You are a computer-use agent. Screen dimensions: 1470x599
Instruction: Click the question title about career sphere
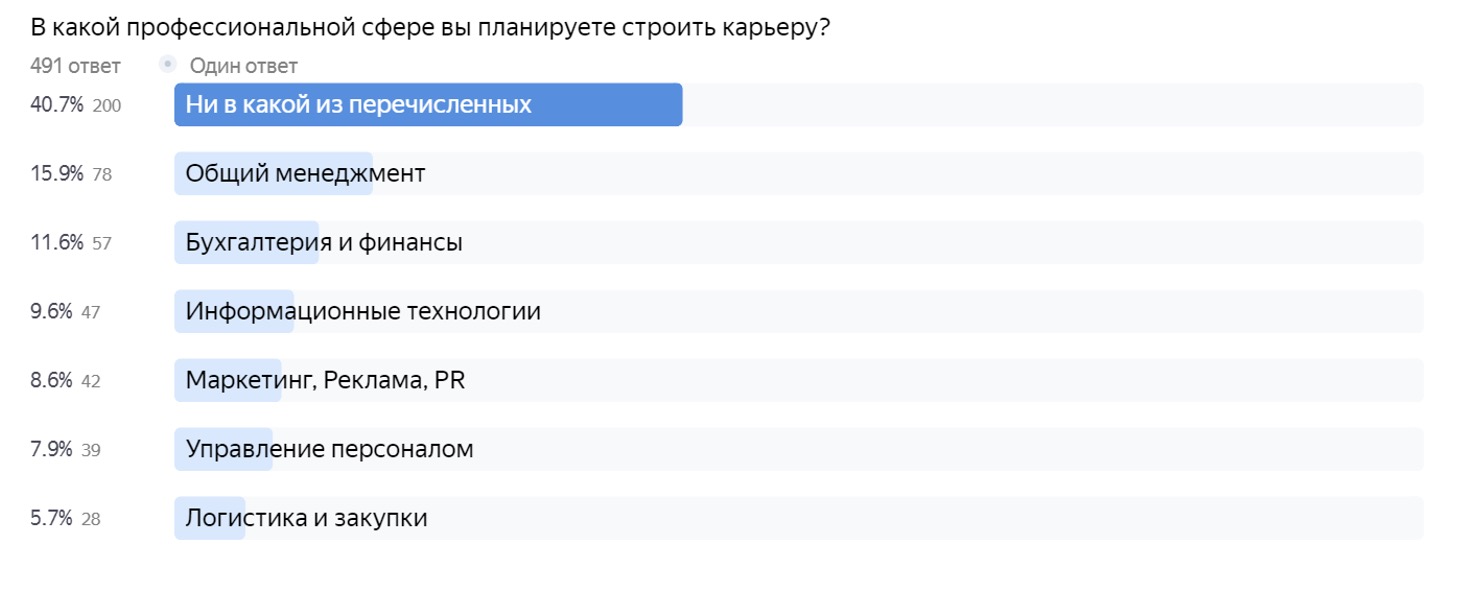coord(431,27)
